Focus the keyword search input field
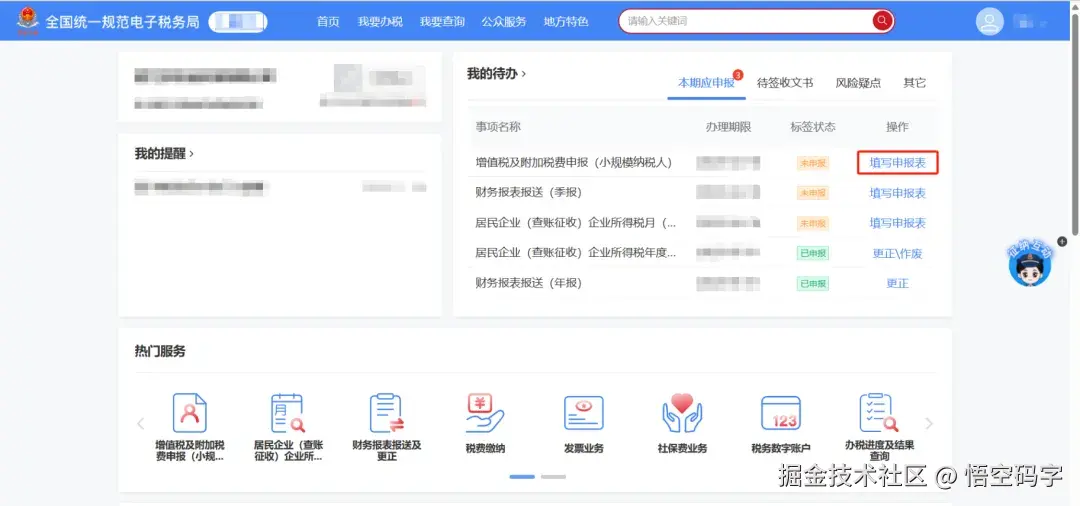1080x506 pixels. (x=745, y=21)
